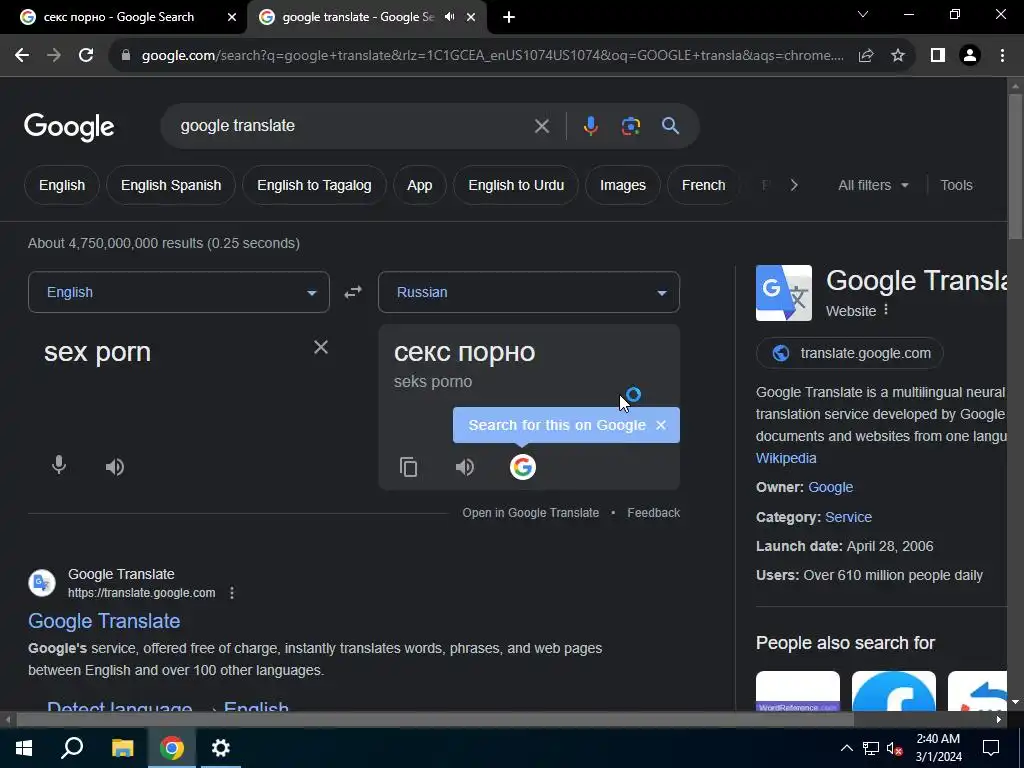The image size is (1024, 768).
Task: Search translation on Google via G icon
Action: 522,467
